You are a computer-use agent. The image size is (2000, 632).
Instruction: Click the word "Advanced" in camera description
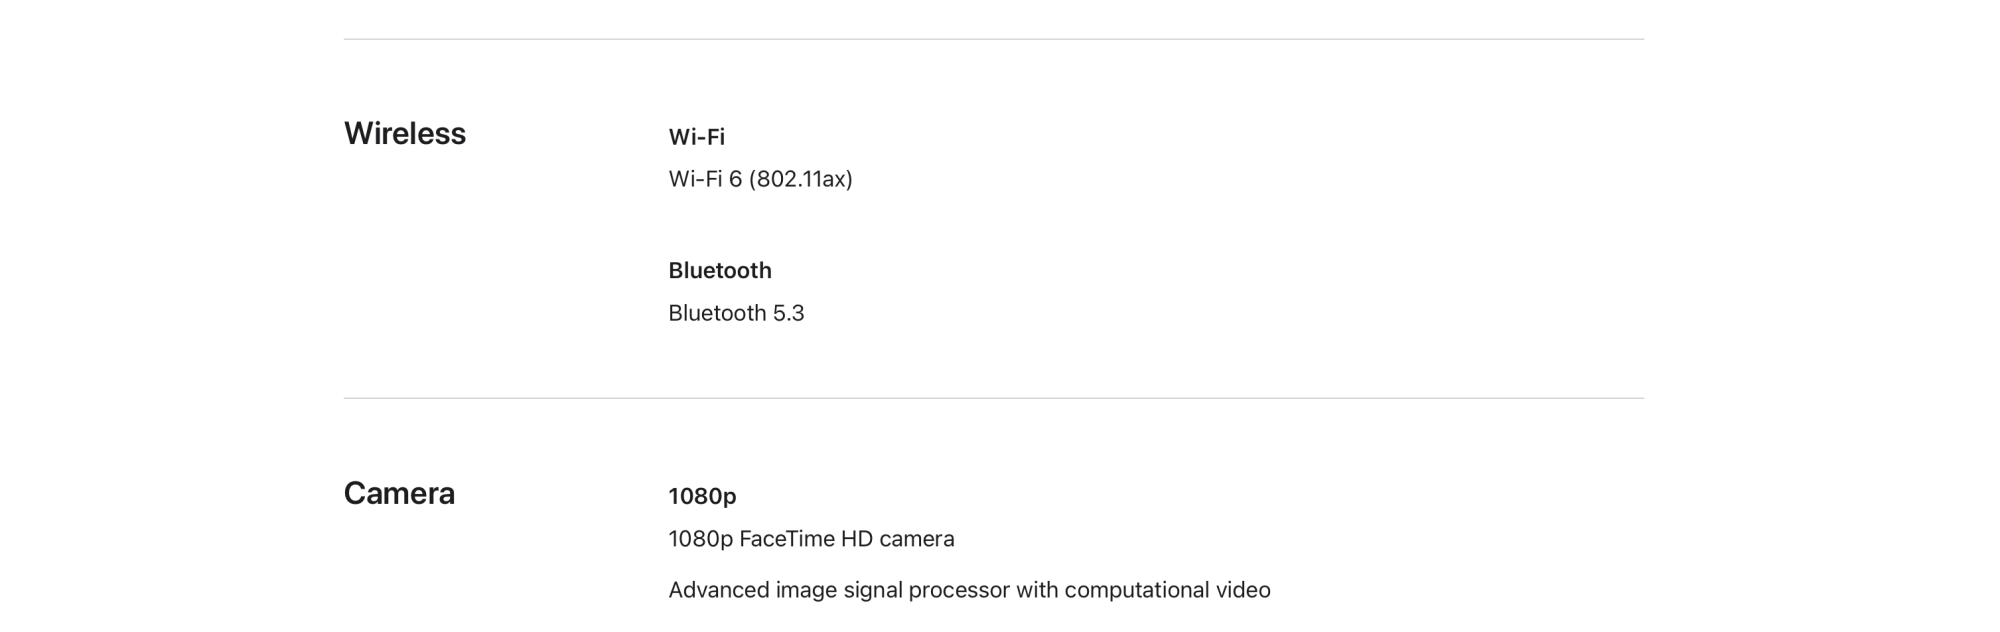click(x=718, y=590)
